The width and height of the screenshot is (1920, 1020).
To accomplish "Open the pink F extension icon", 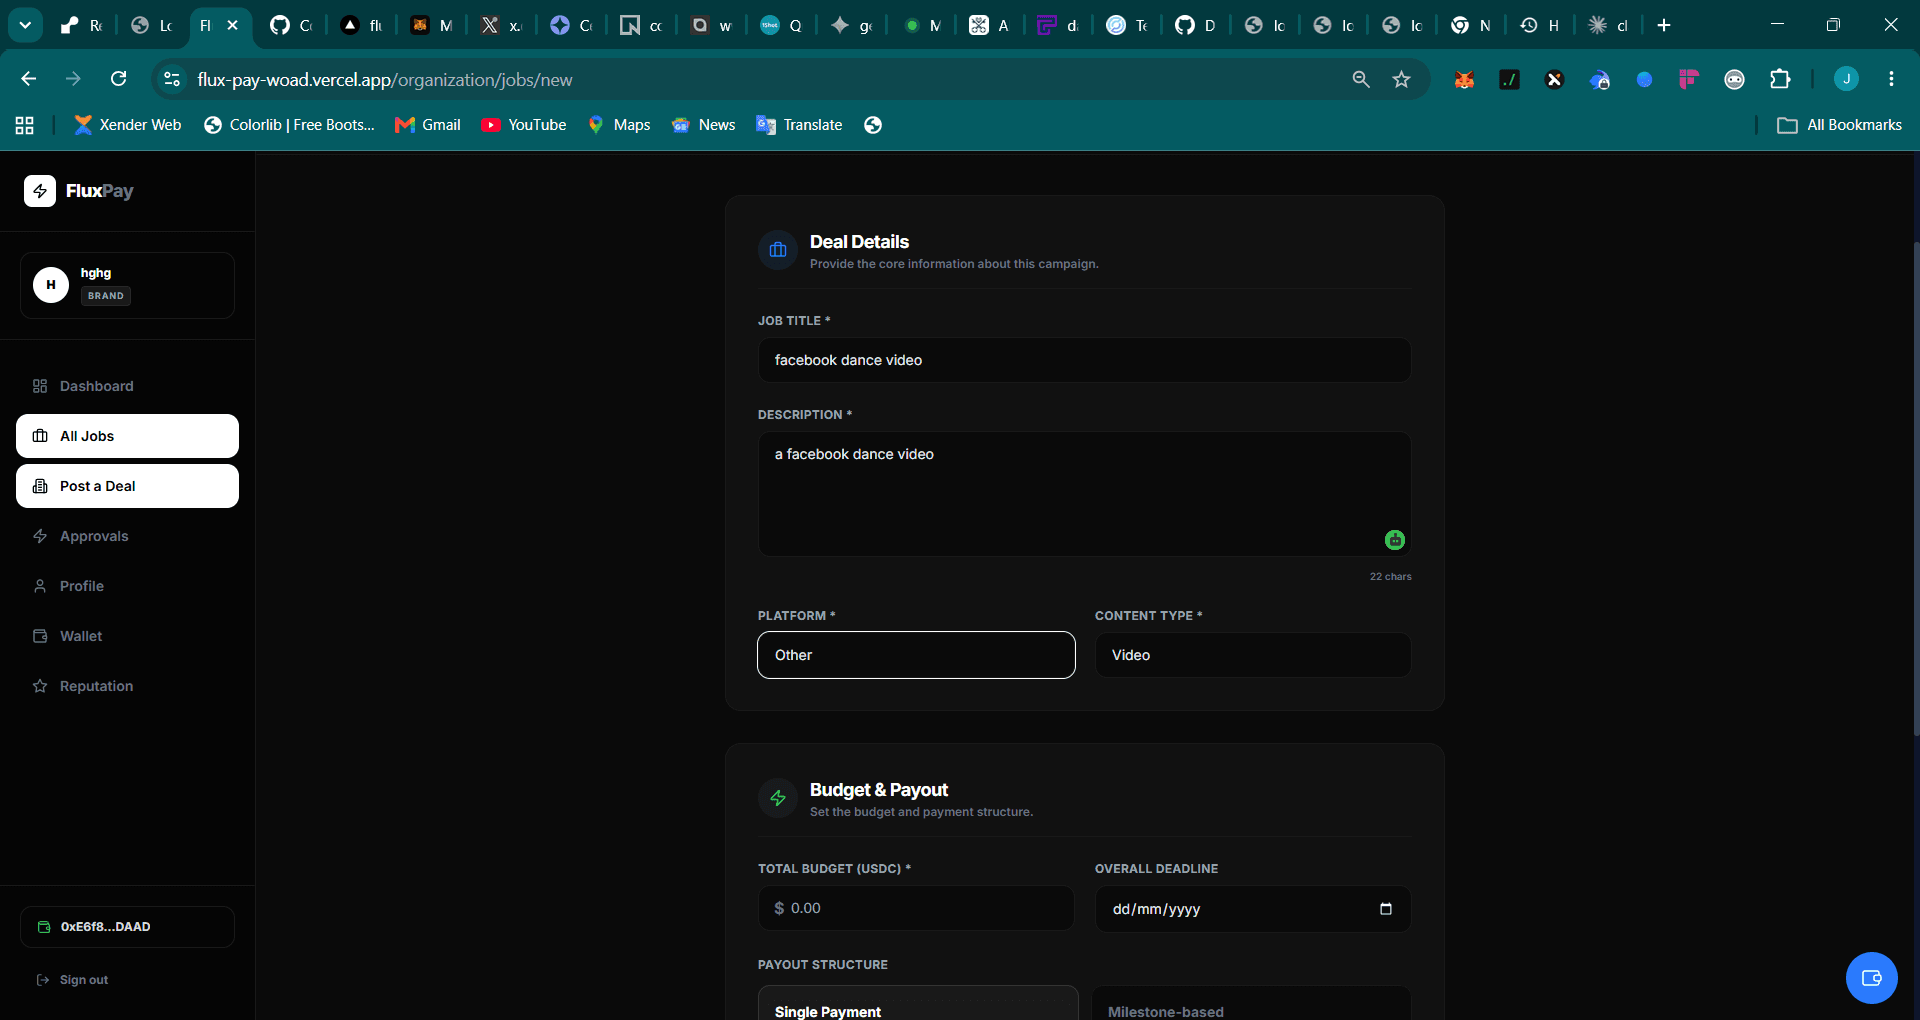I will click(1689, 79).
